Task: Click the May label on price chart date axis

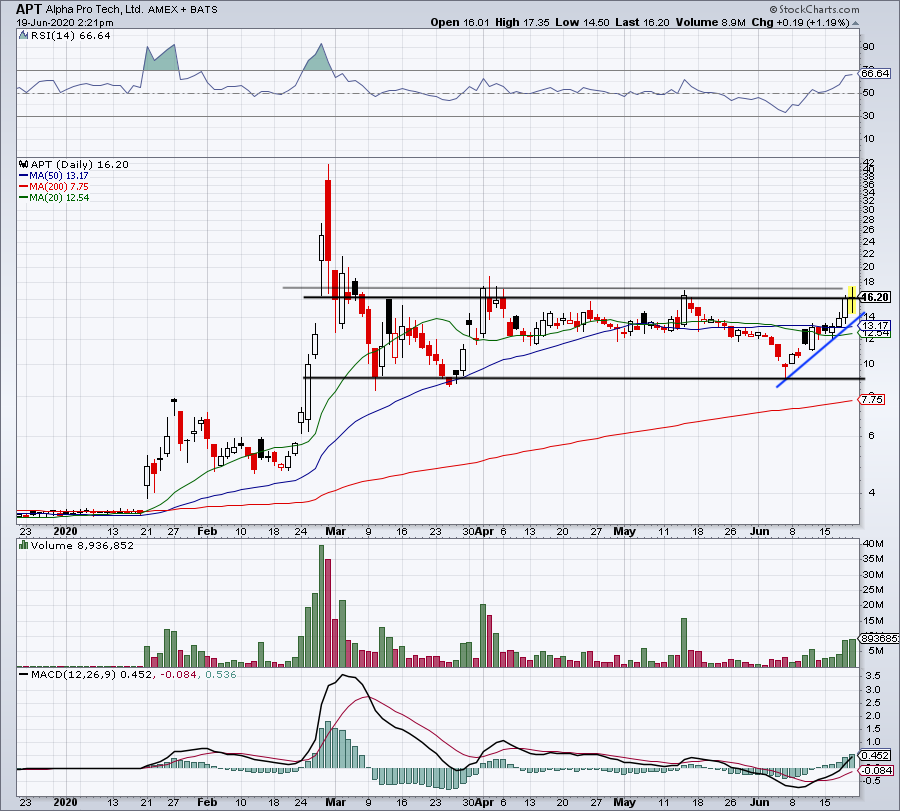Action: pyautogui.click(x=624, y=531)
